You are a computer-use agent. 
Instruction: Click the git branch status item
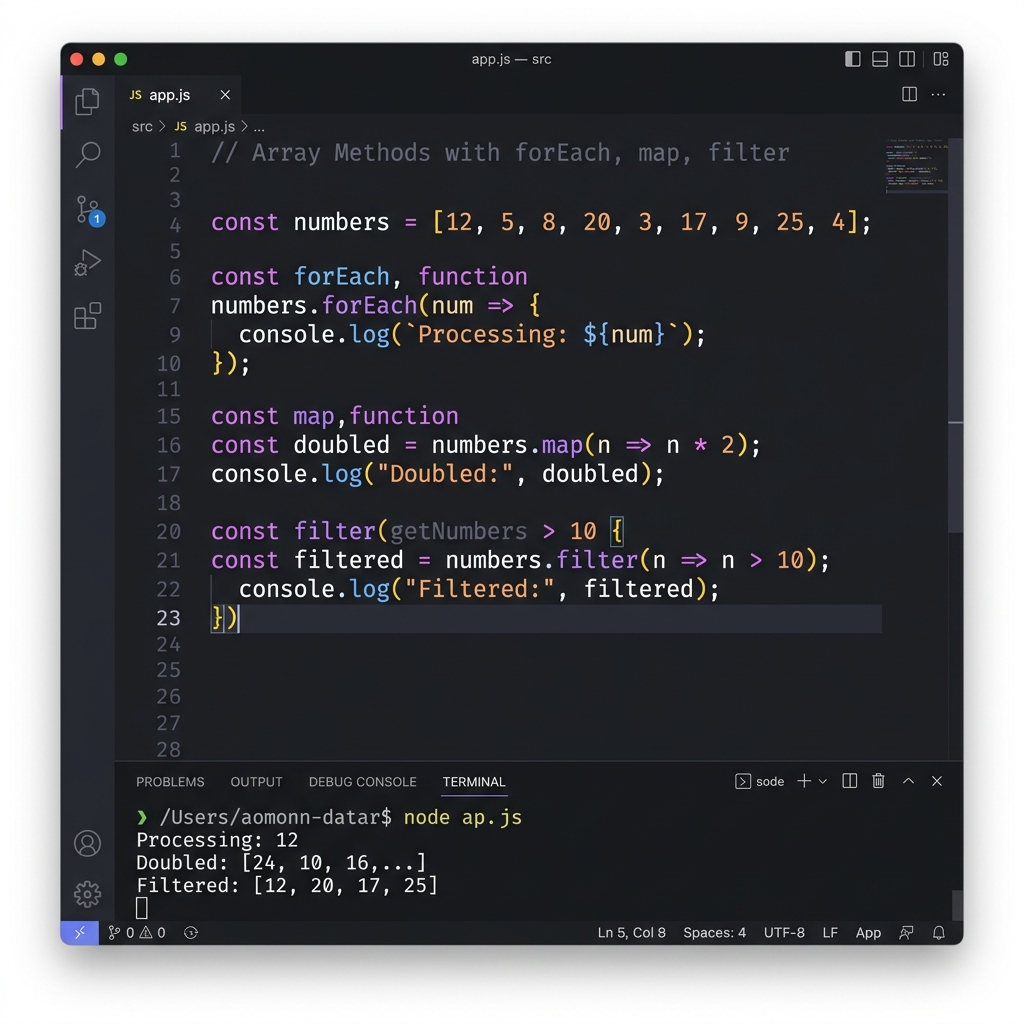click(x=121, y=933)
